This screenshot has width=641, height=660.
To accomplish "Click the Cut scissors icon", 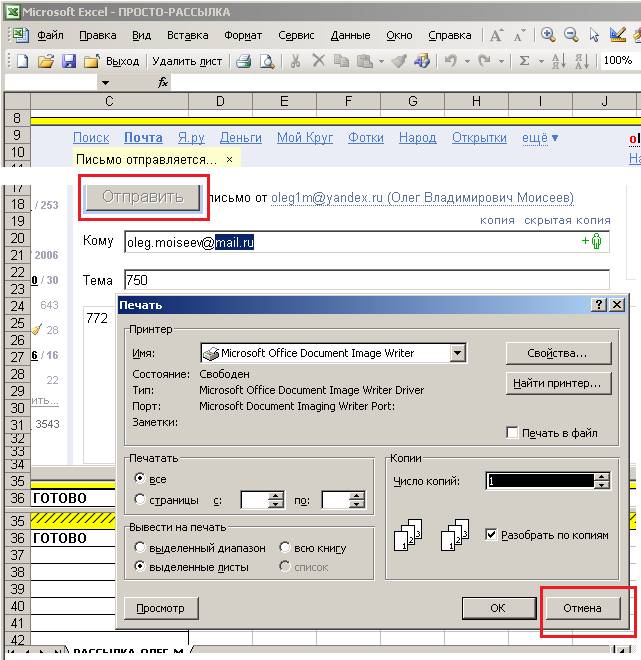I will pyautogui.click(x=295, y=61).
